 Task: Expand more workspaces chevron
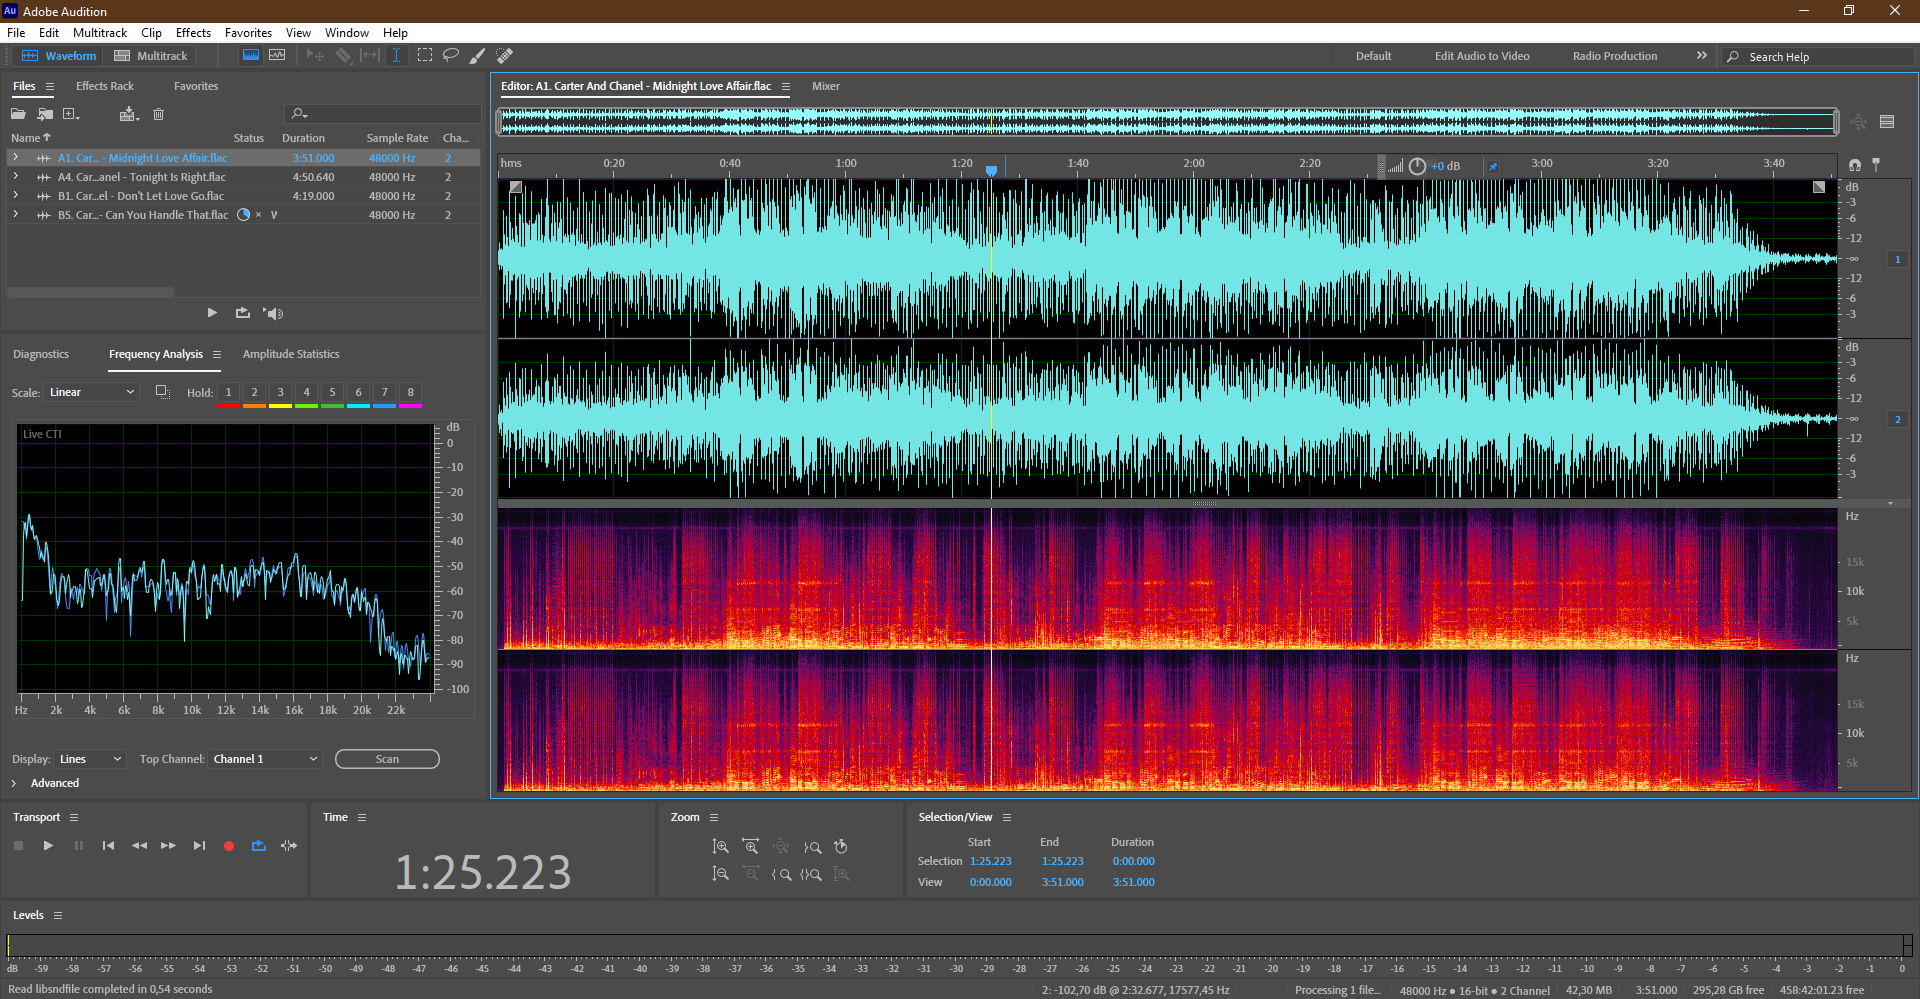pyautogui.click(x=1702, y=56)
